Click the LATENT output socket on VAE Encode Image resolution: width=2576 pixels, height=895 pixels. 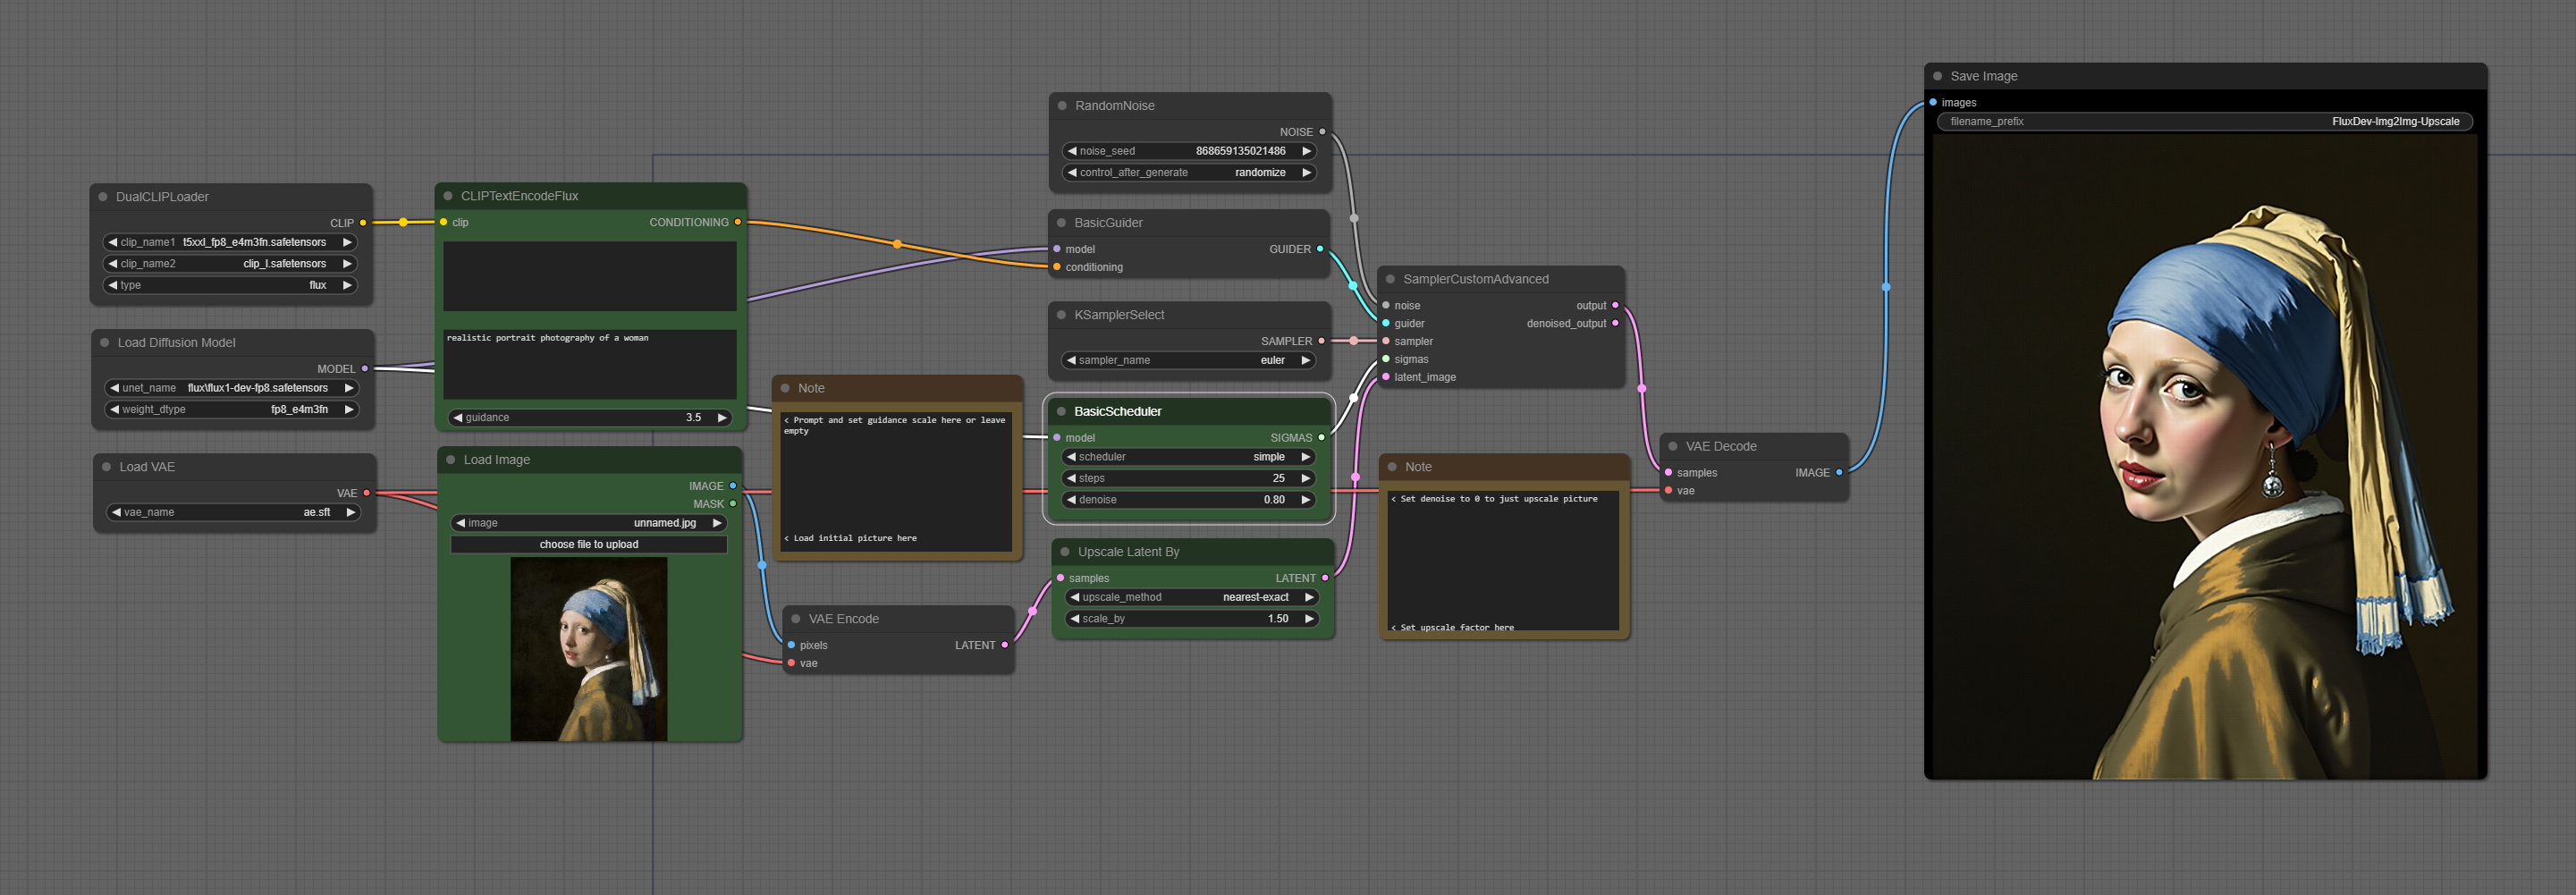(x=1005, y=645)
